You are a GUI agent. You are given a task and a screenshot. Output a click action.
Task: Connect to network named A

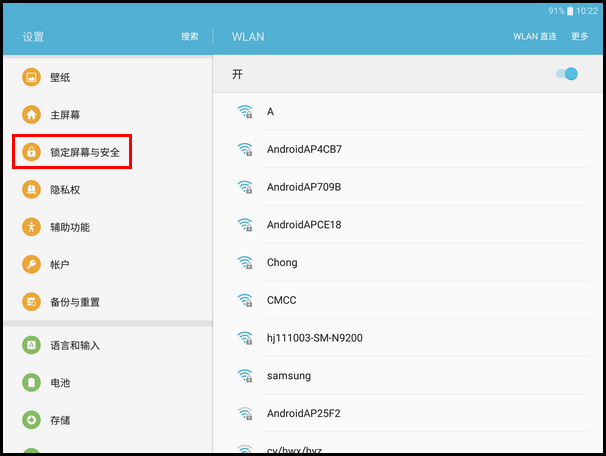(408, 112)
